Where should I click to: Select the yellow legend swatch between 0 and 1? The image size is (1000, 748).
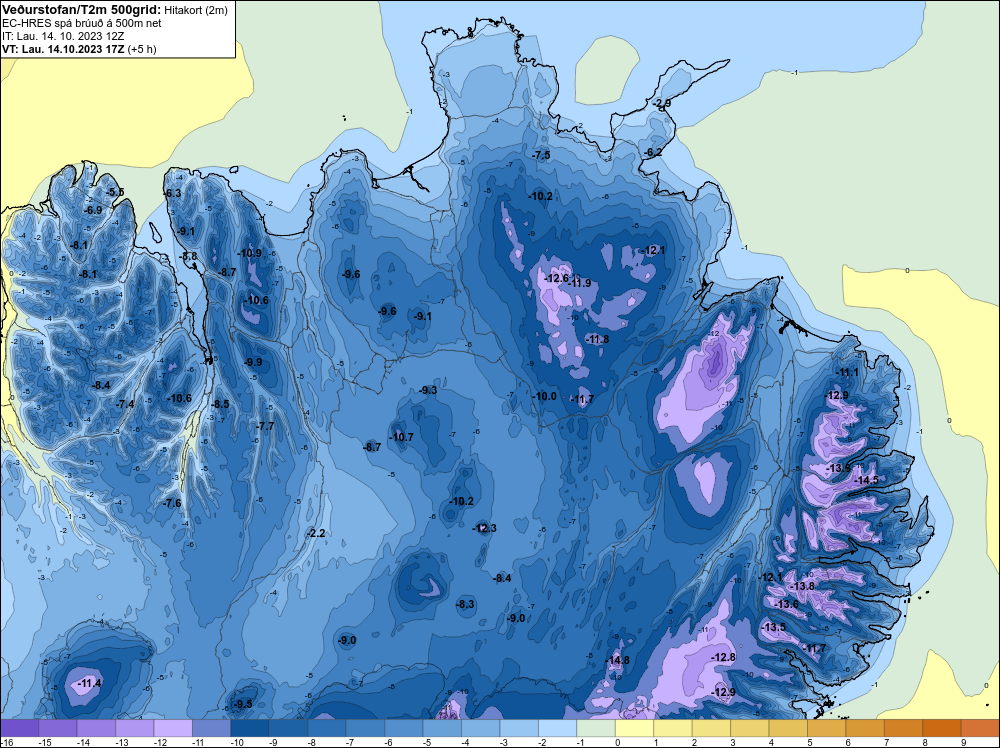(635, 728)
